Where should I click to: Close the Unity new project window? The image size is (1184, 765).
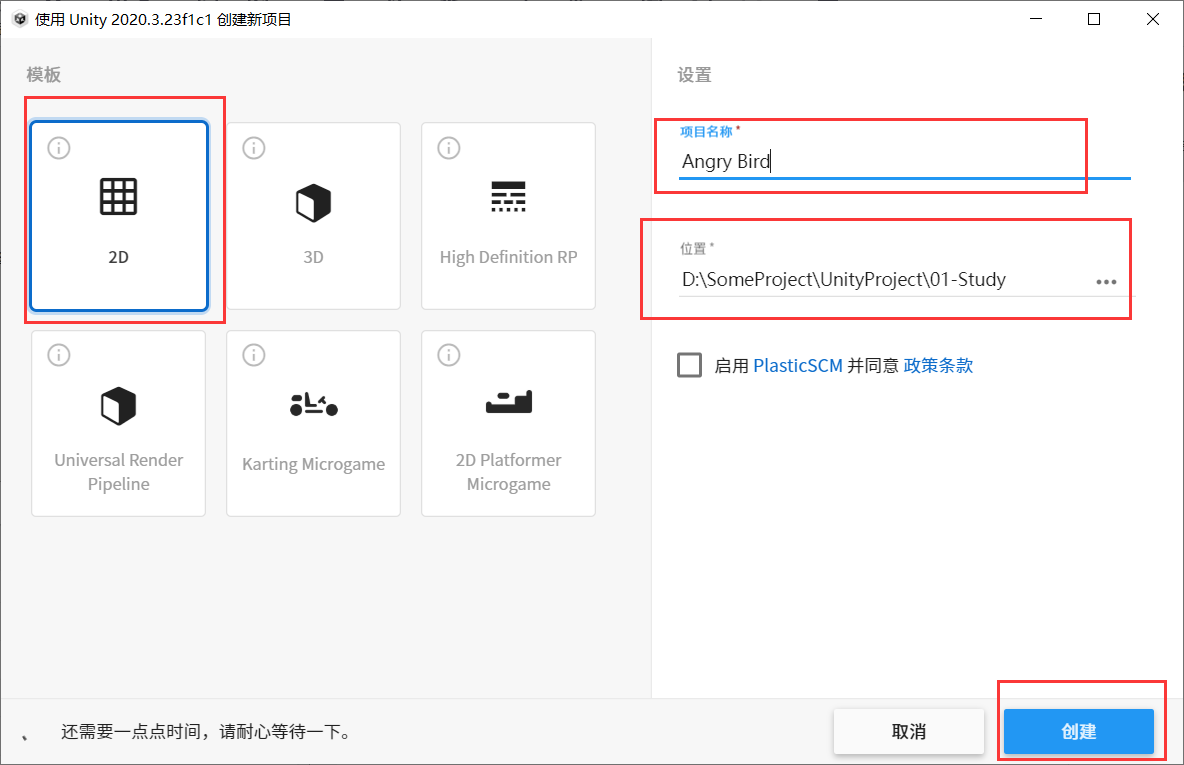[1153, 19]
